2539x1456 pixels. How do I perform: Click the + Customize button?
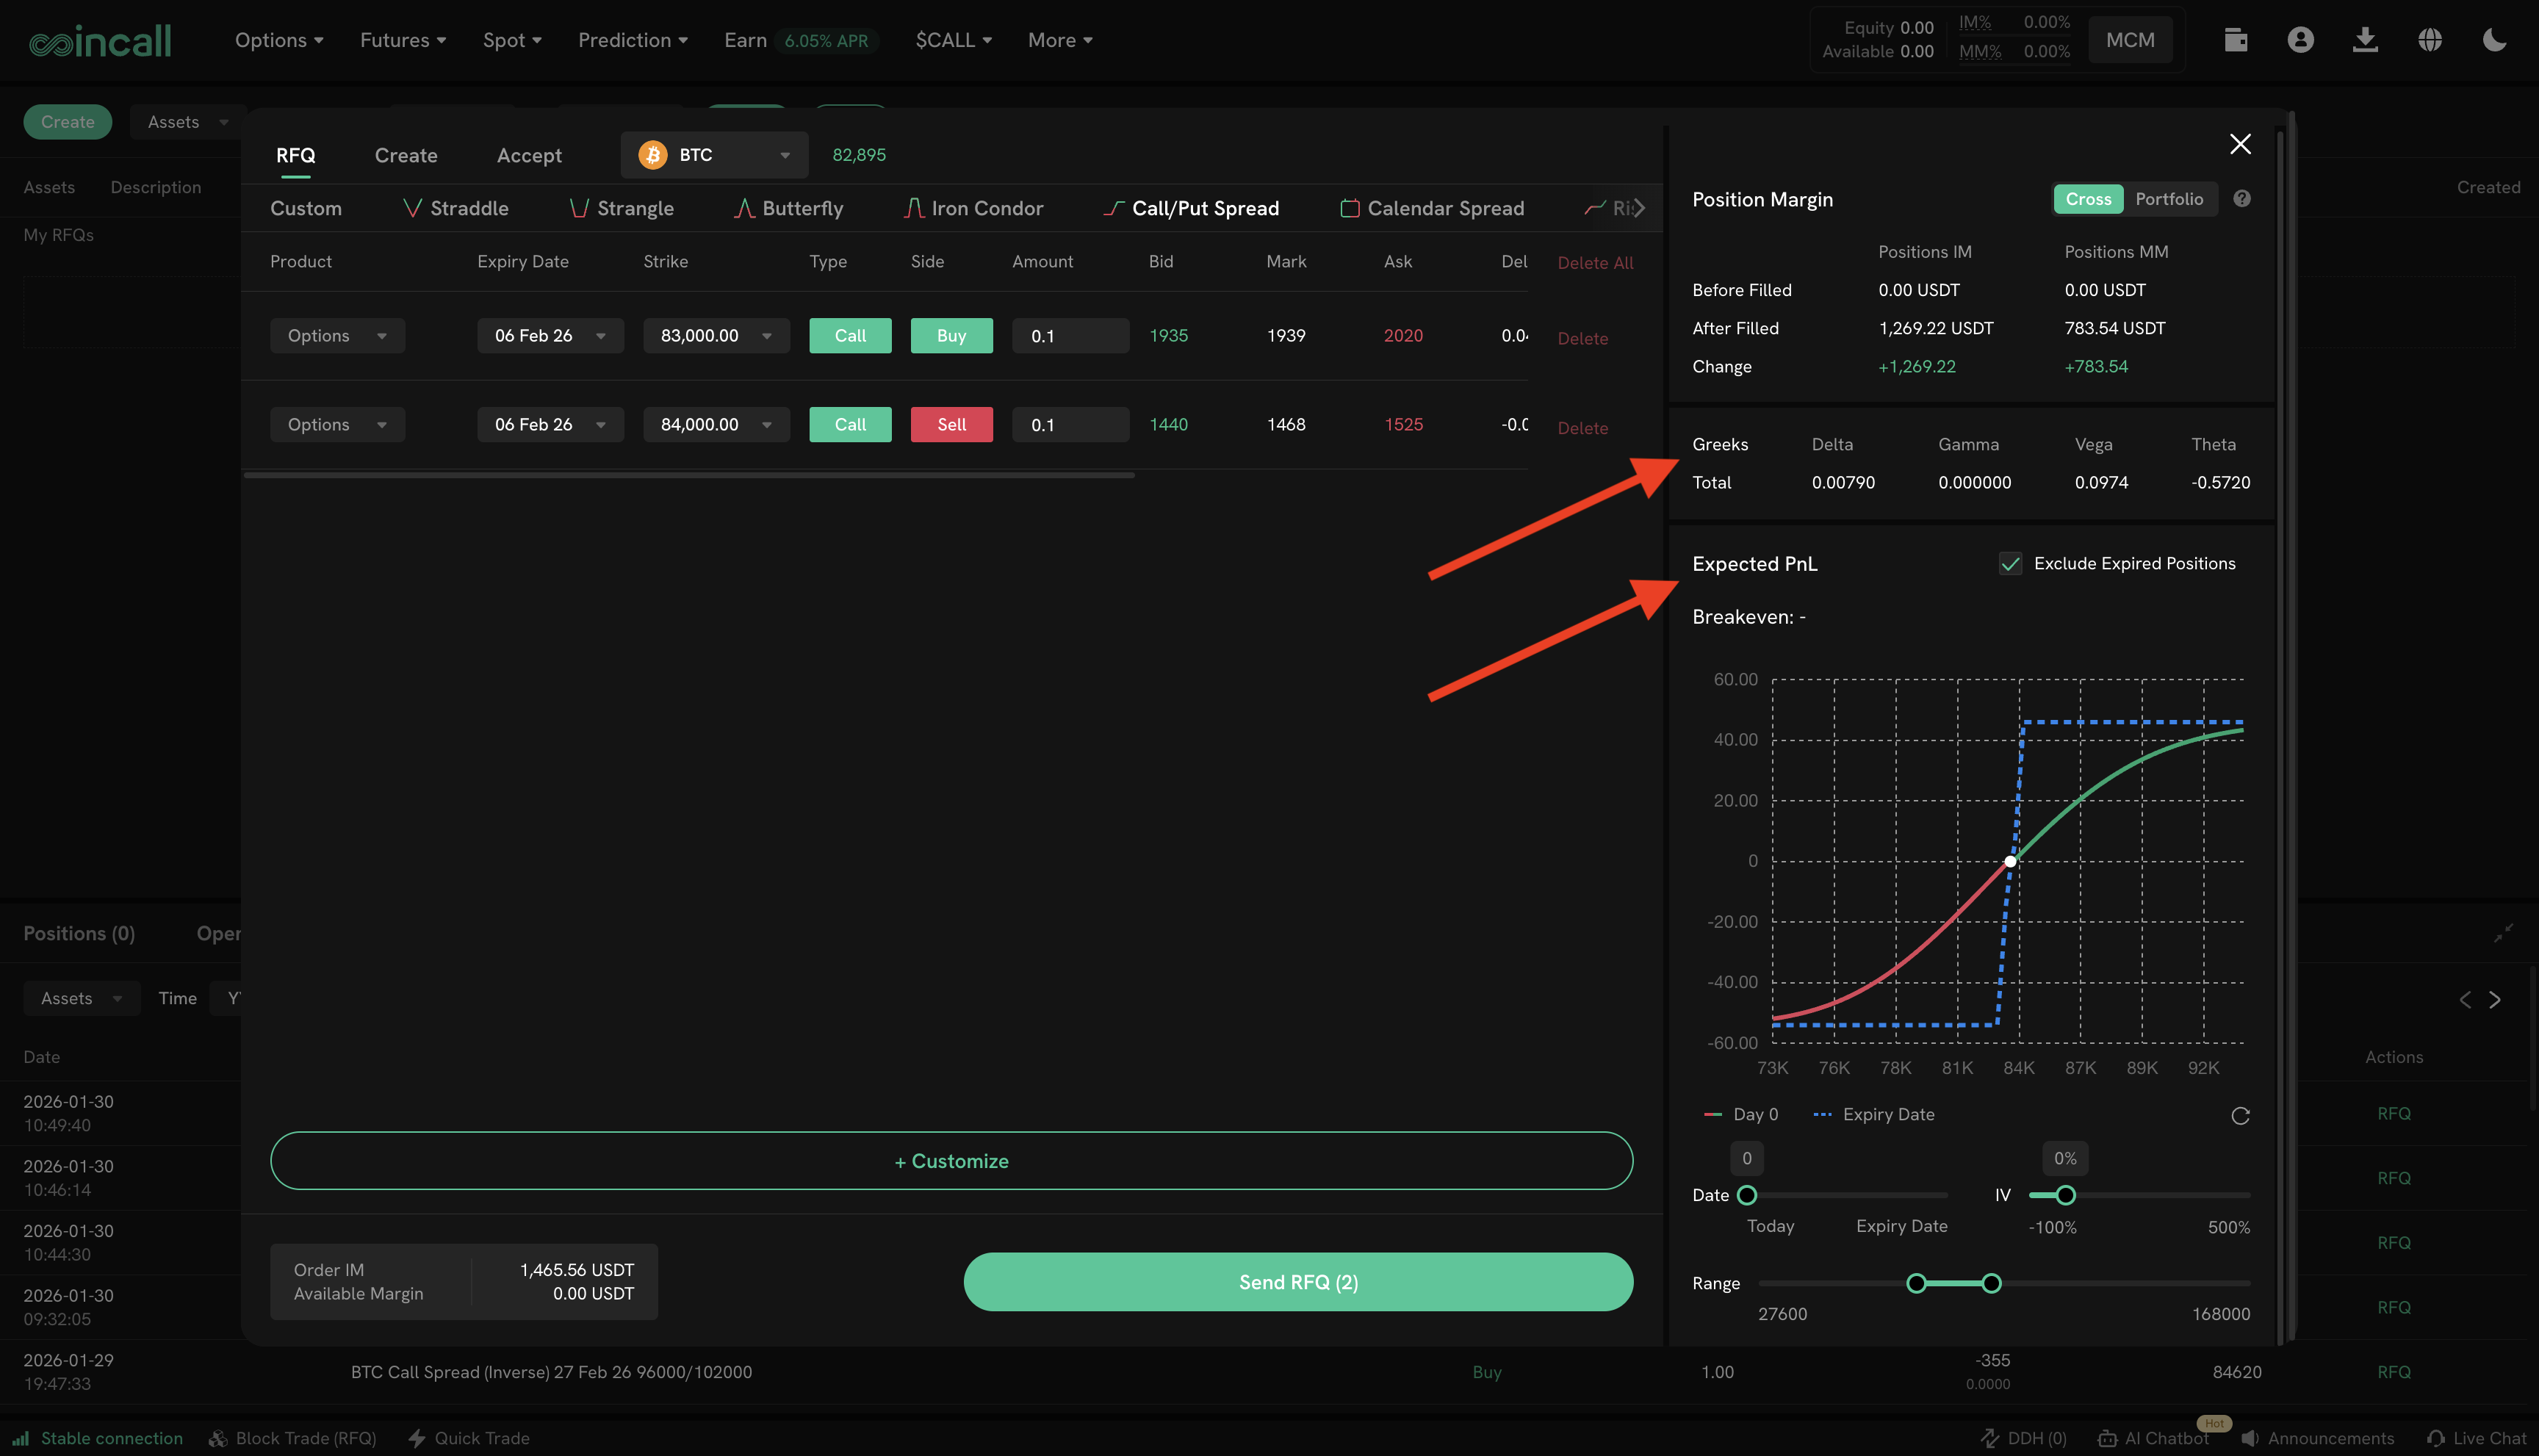click(x=951, y=1161)
